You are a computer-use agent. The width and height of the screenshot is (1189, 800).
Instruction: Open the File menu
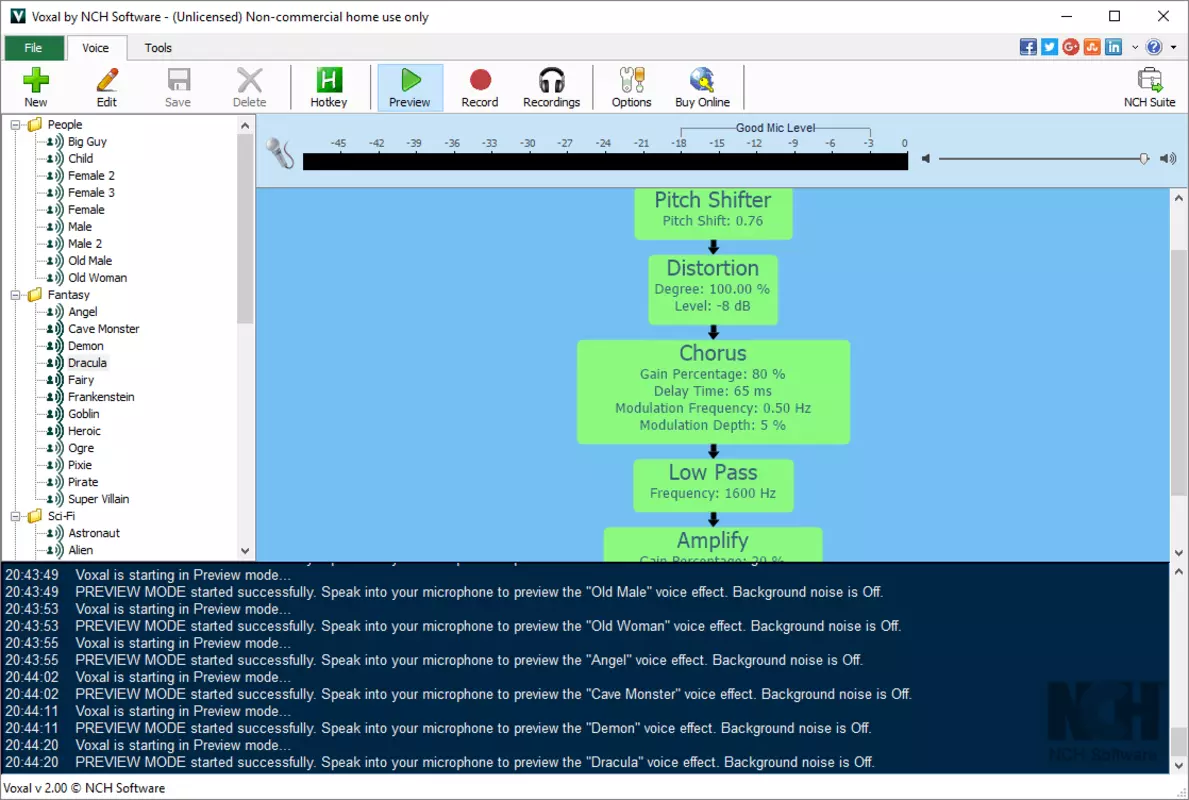click(33, 48)
